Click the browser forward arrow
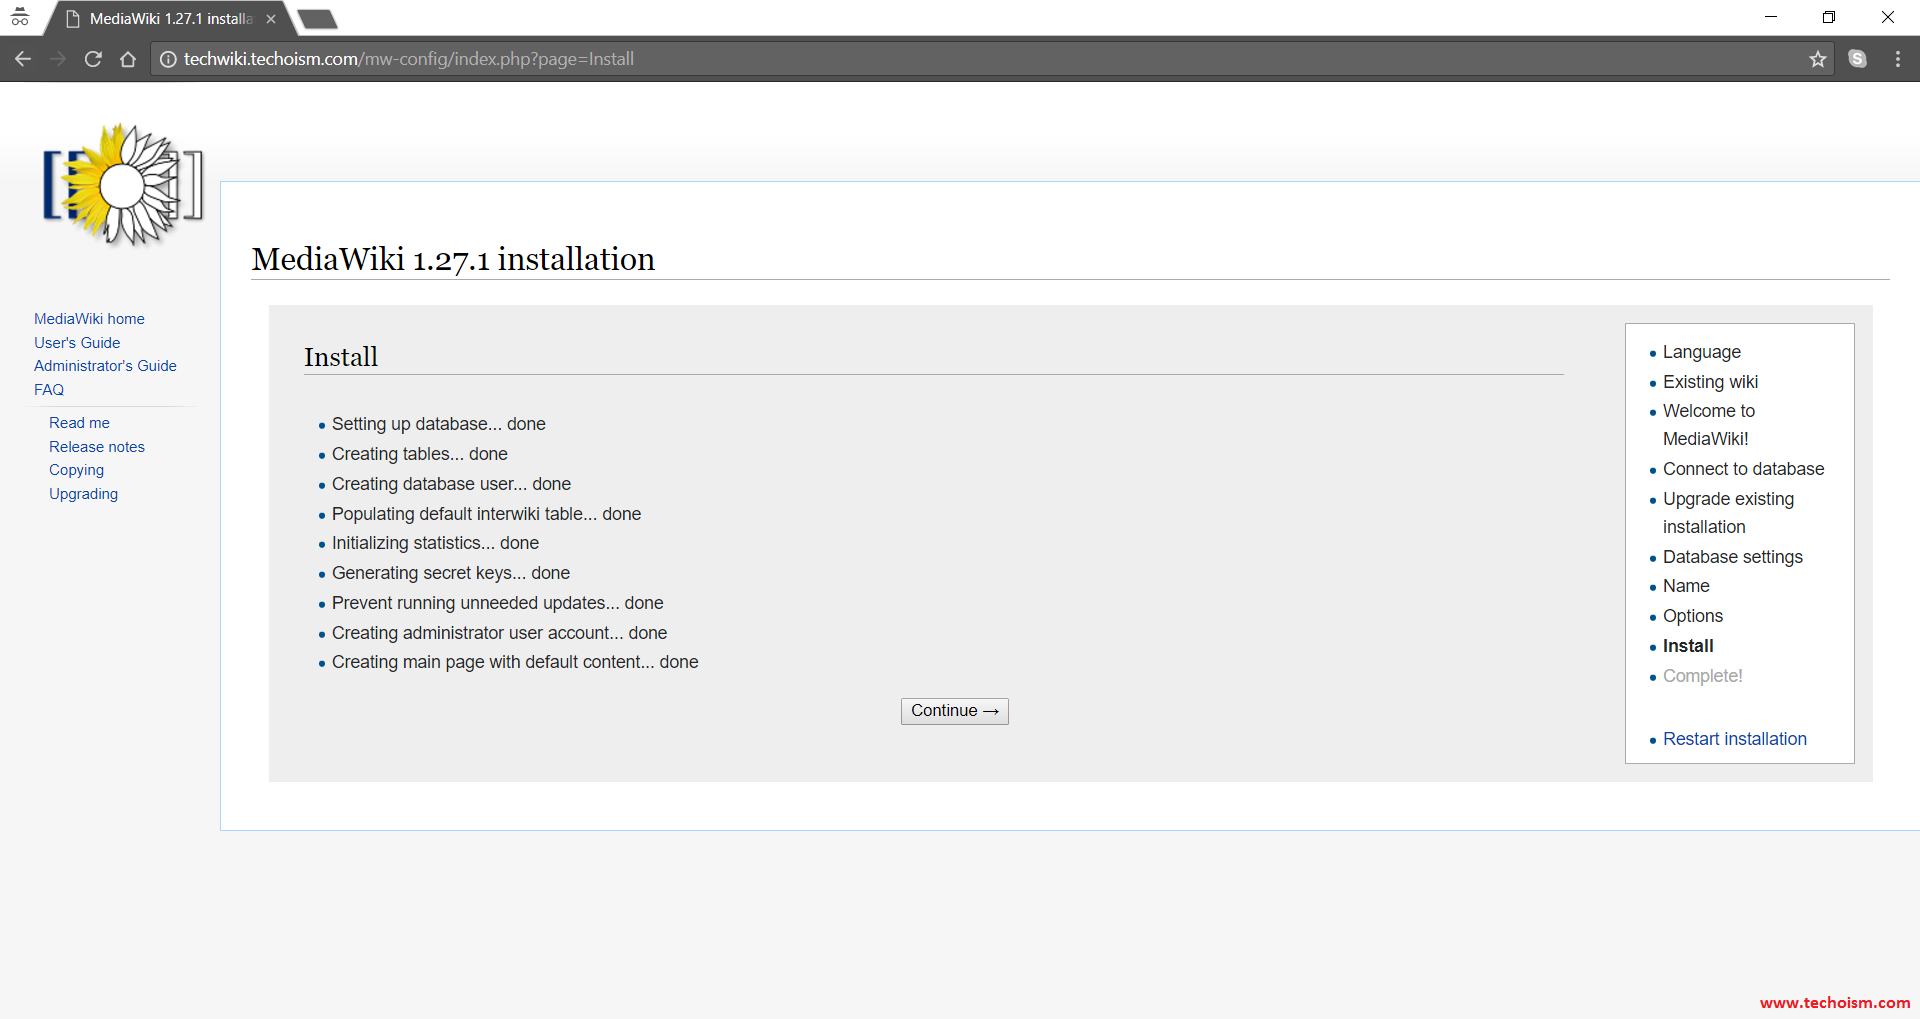The image size is (1920, 1019). point(58,59)
